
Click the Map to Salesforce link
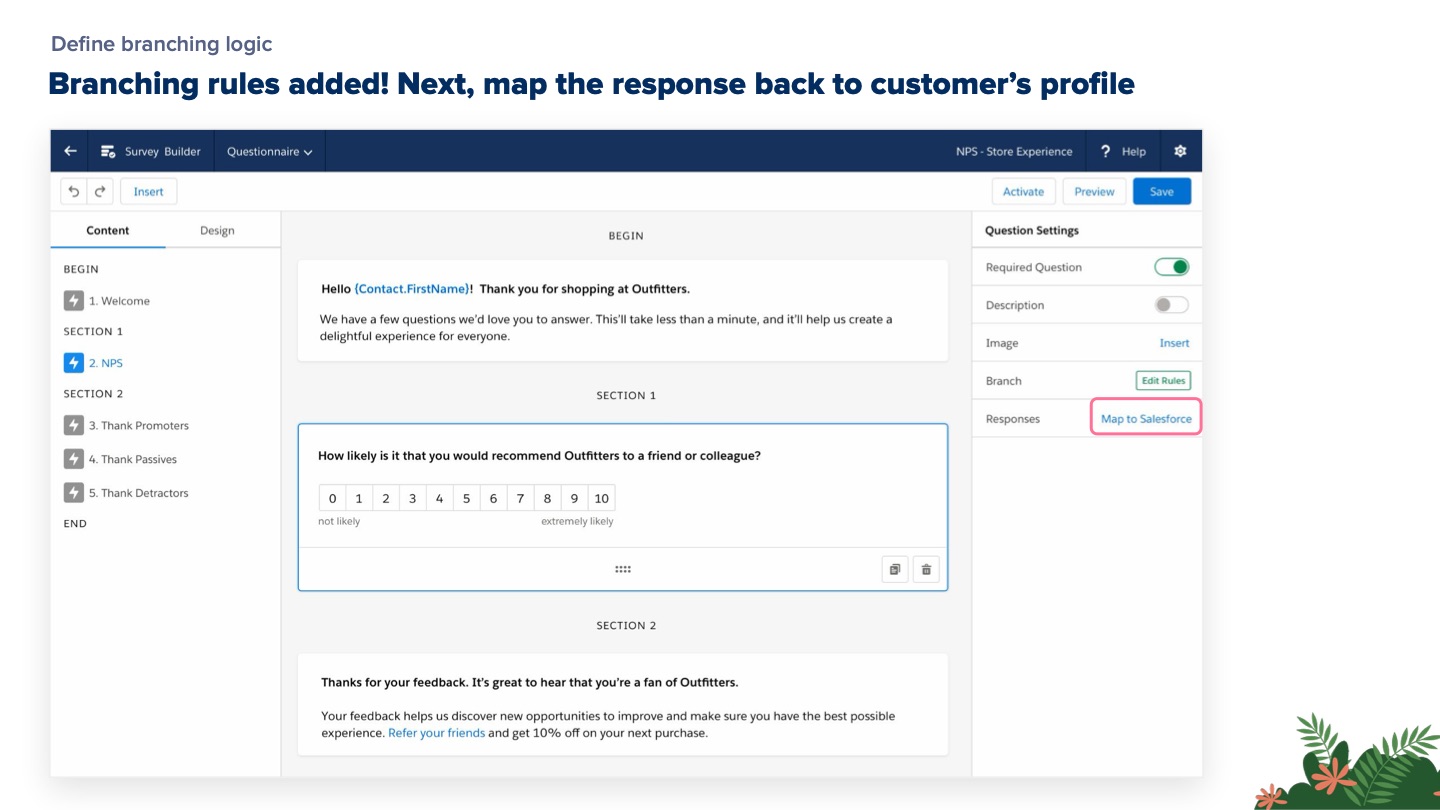[1146, 419]
